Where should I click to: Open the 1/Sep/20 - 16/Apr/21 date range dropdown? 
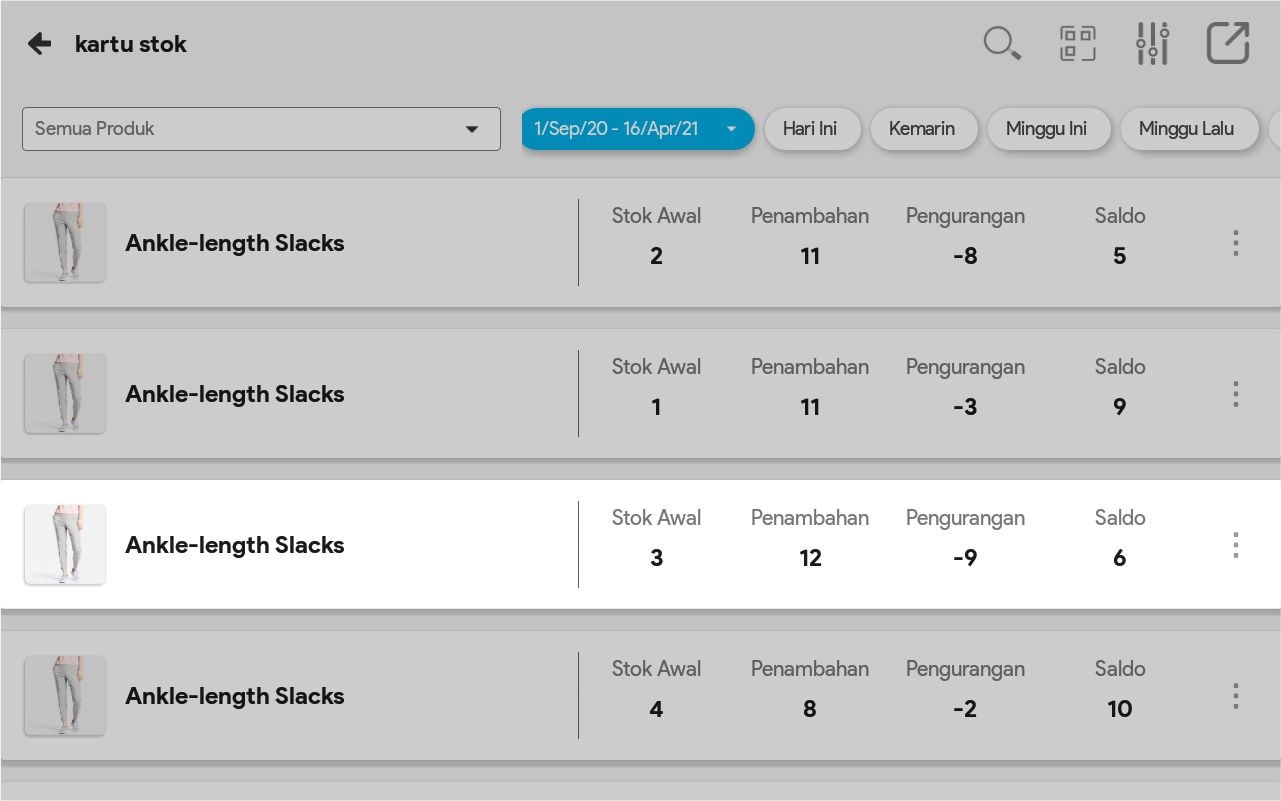pos(637,129)
